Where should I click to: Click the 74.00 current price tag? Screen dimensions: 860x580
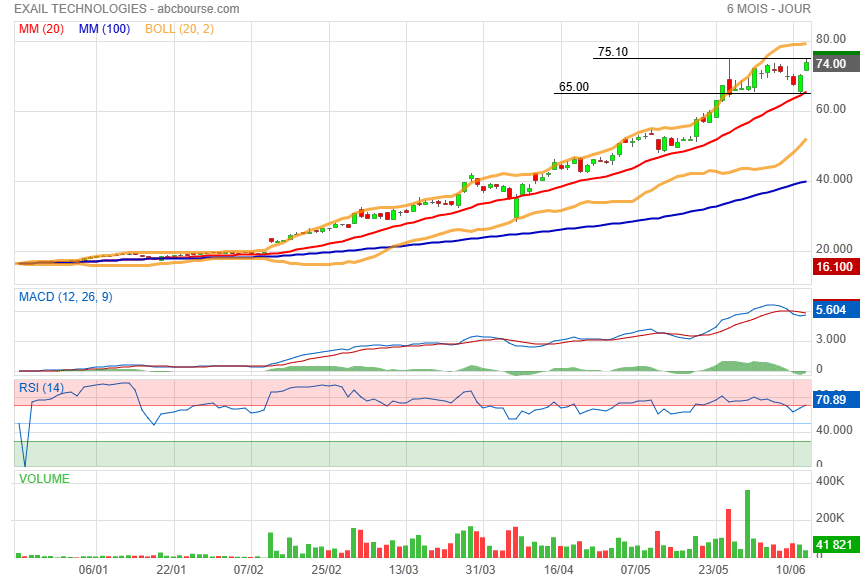[x=836, y=64]
